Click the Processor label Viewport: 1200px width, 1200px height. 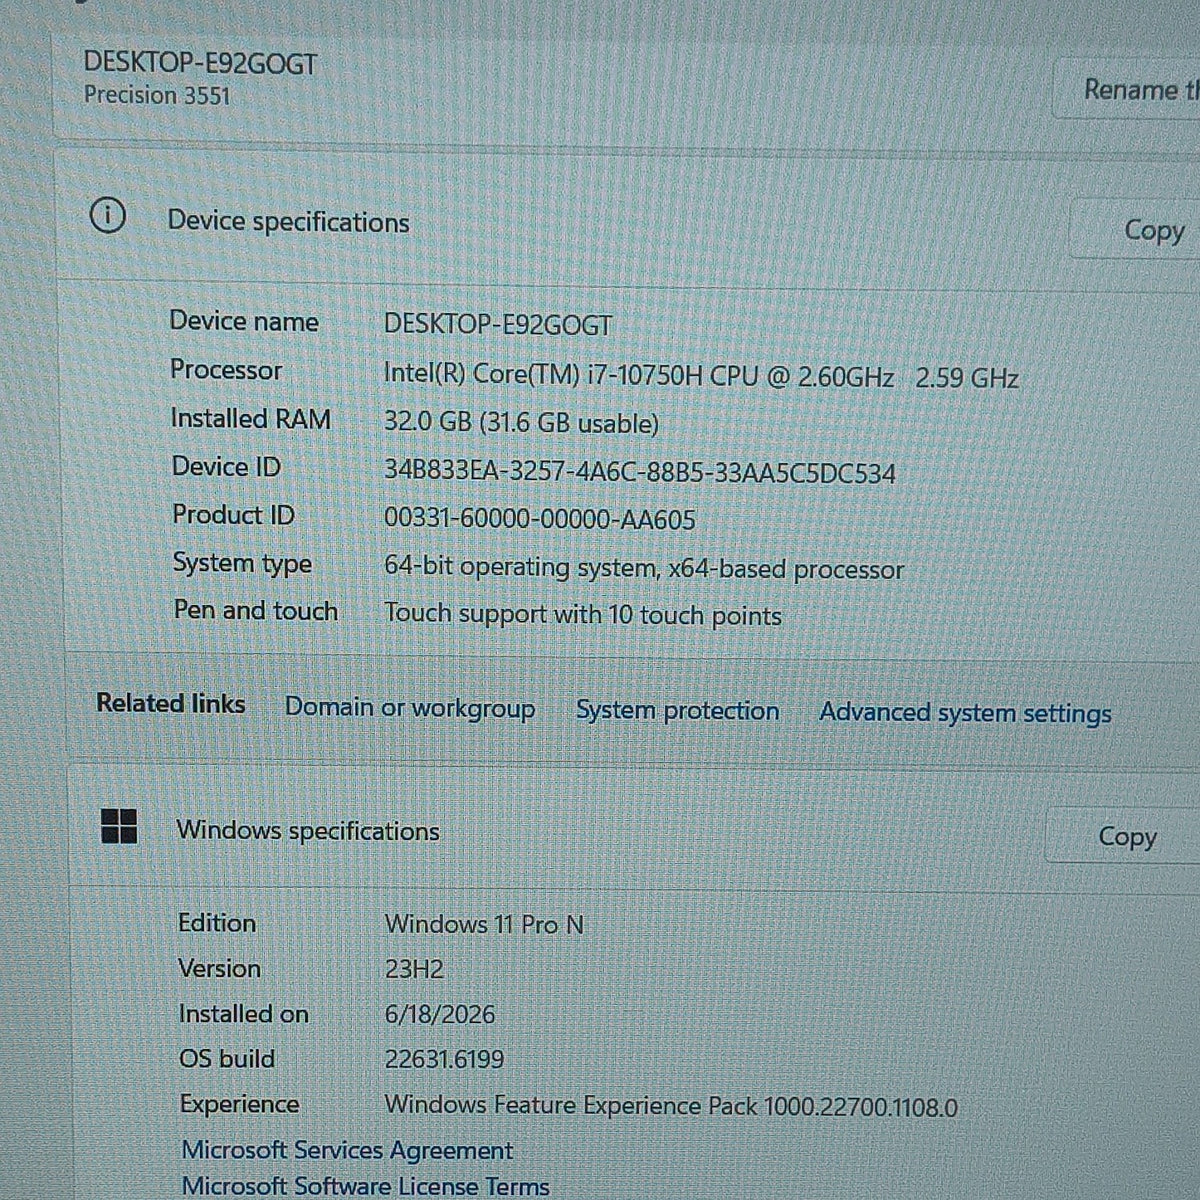click(x=226, y=369)
